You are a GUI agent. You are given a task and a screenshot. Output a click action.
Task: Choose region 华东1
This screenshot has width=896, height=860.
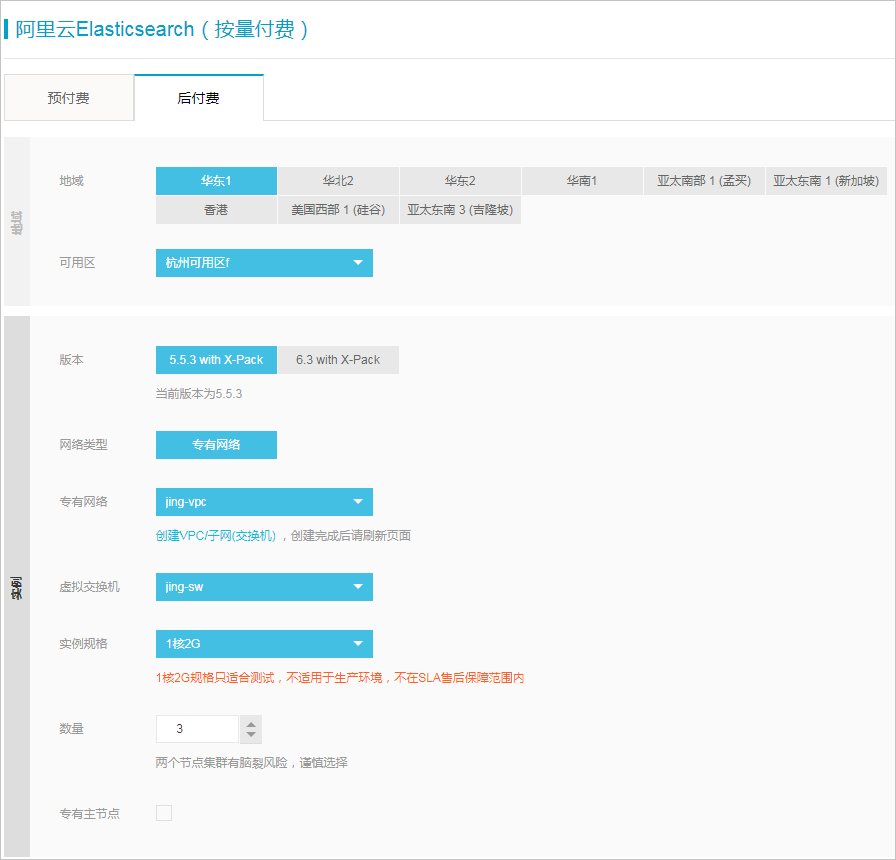[x=216, y=181]
